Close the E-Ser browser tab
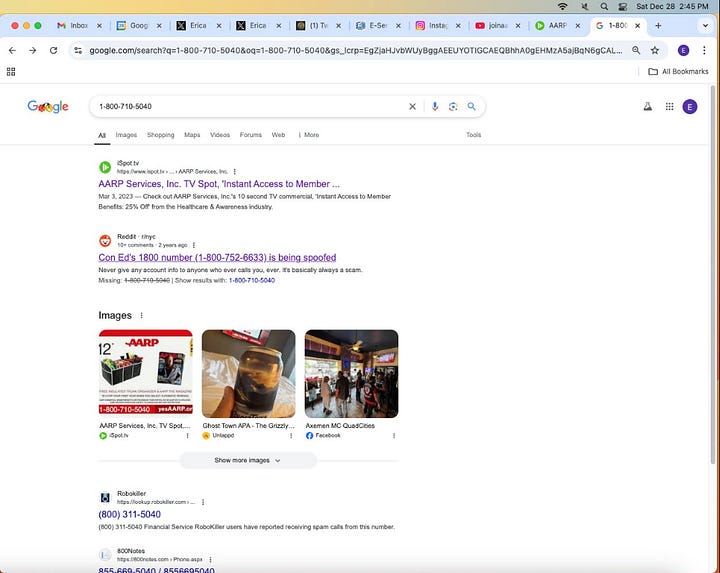 398,26
